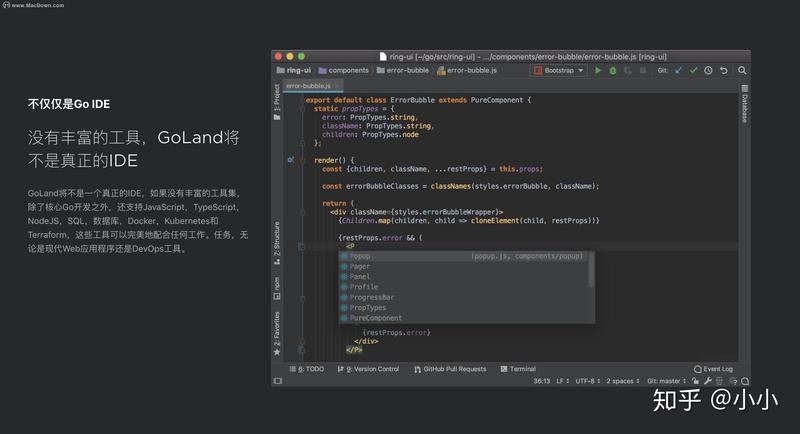This screenshot has height=434, width=800.
Task: Click the 36:13 cursor position indicator
Action: (x=542, y=381)
